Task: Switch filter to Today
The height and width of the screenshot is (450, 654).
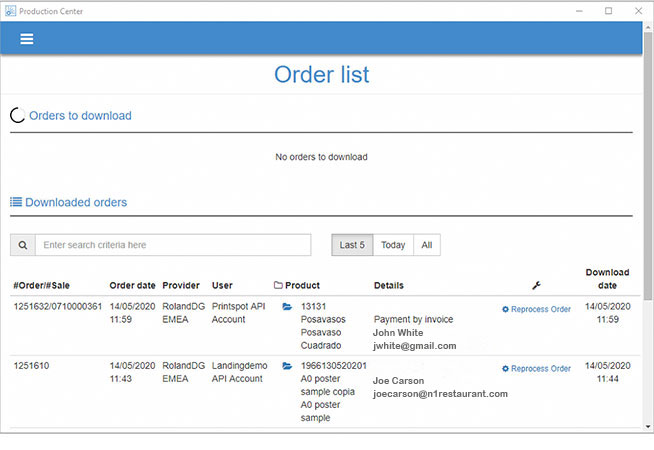Action: (x=393, y=245)
